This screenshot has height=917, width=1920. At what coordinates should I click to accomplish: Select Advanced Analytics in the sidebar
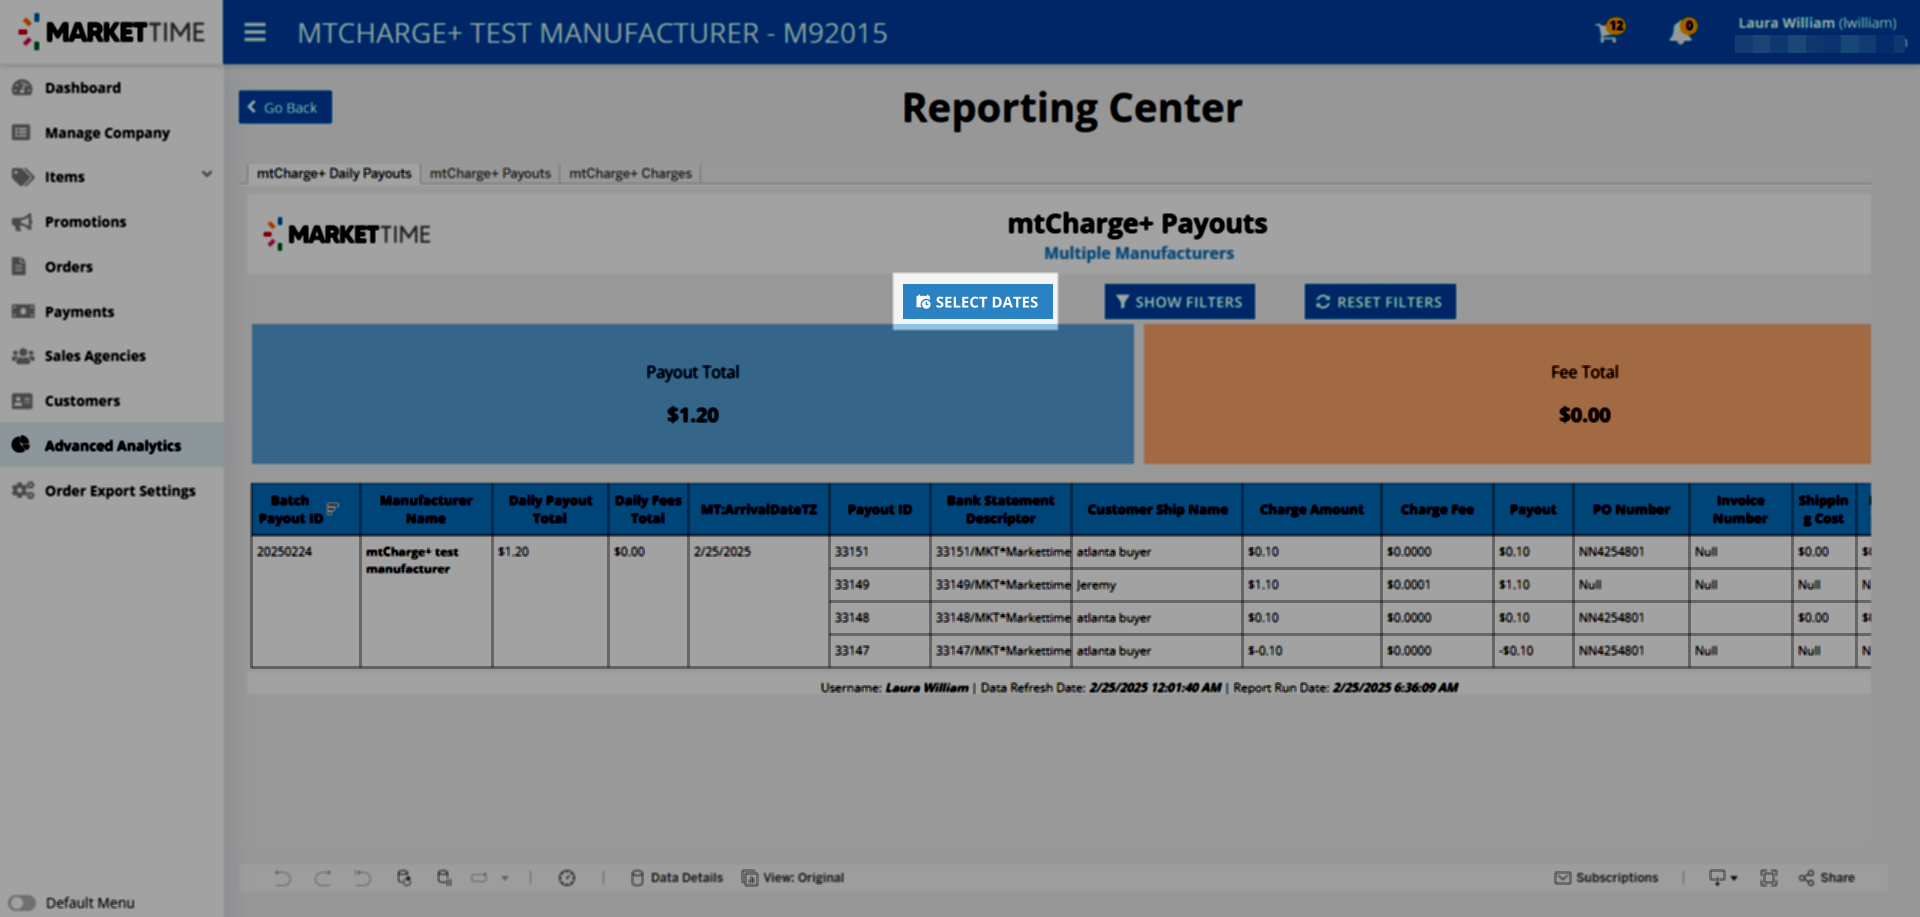tap(112, 446)
